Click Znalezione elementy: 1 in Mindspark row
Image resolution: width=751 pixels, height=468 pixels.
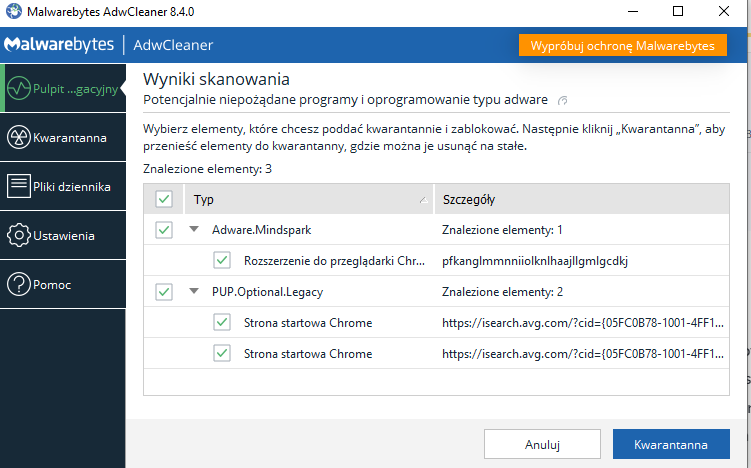(502, 230)
